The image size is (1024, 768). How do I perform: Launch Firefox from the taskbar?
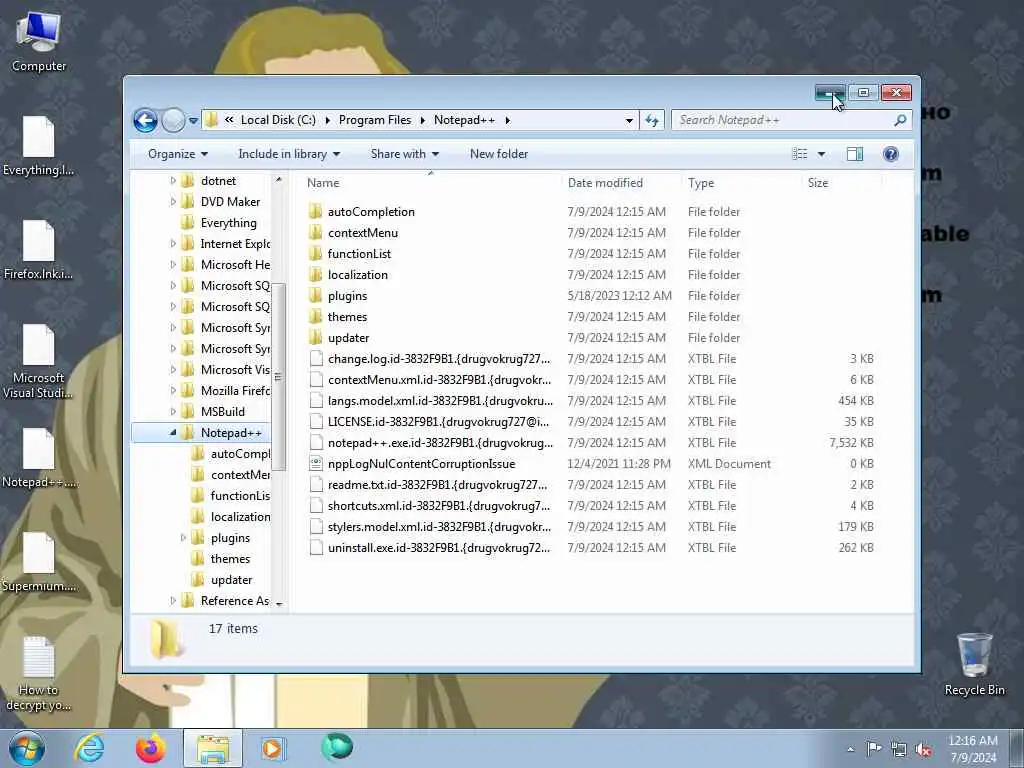pyautogui.click(x=151, y=748)
